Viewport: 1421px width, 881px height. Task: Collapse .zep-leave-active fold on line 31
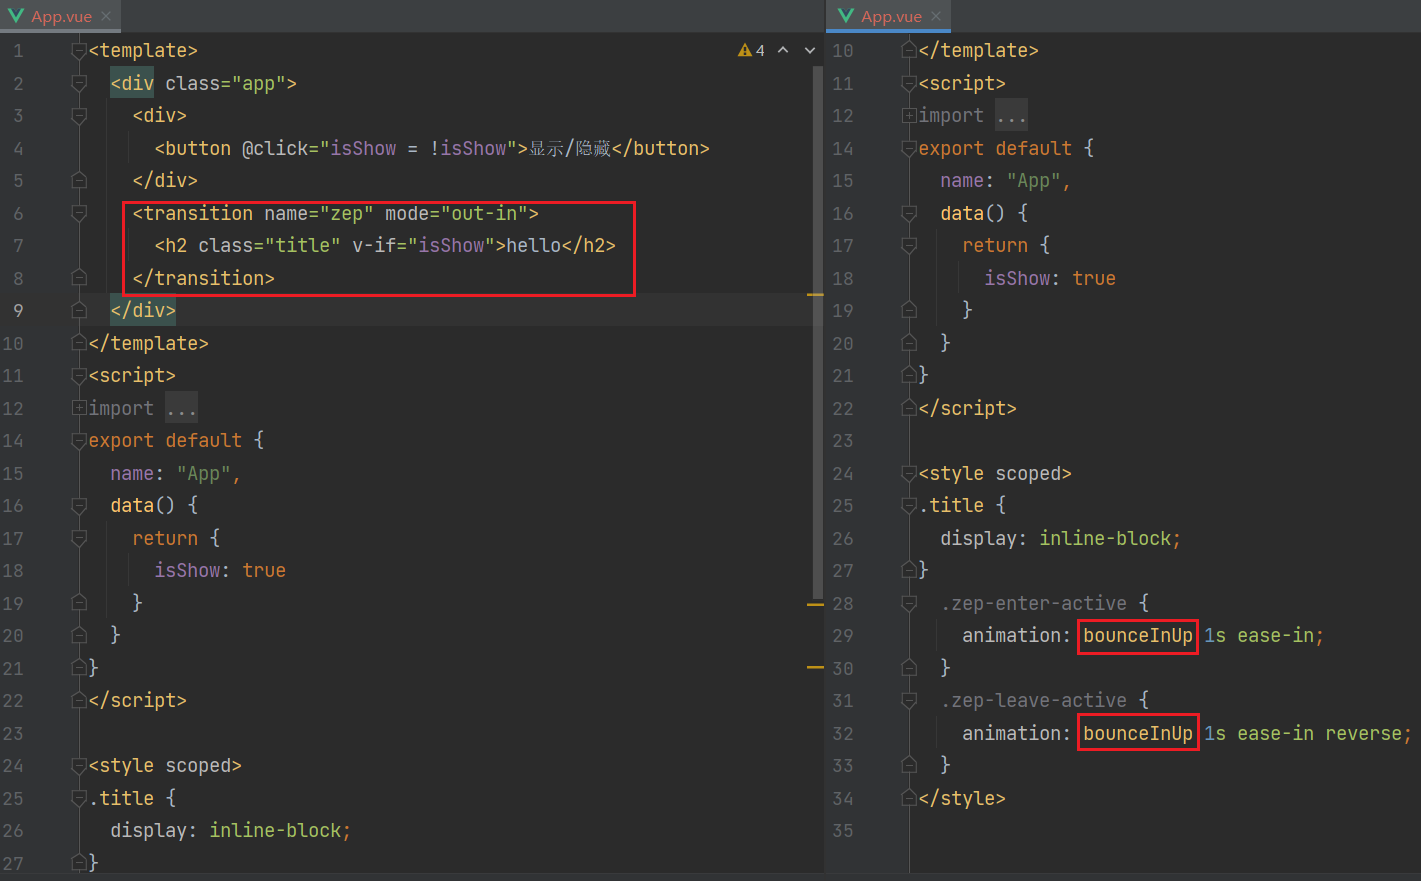click(x=909, y=701)
